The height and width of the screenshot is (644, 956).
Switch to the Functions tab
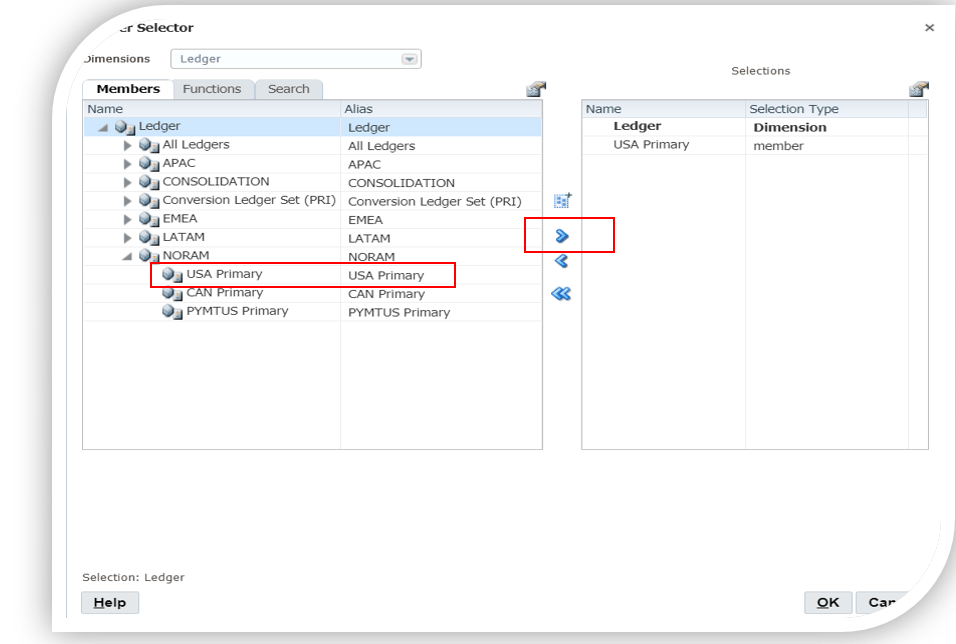[211, 89]
